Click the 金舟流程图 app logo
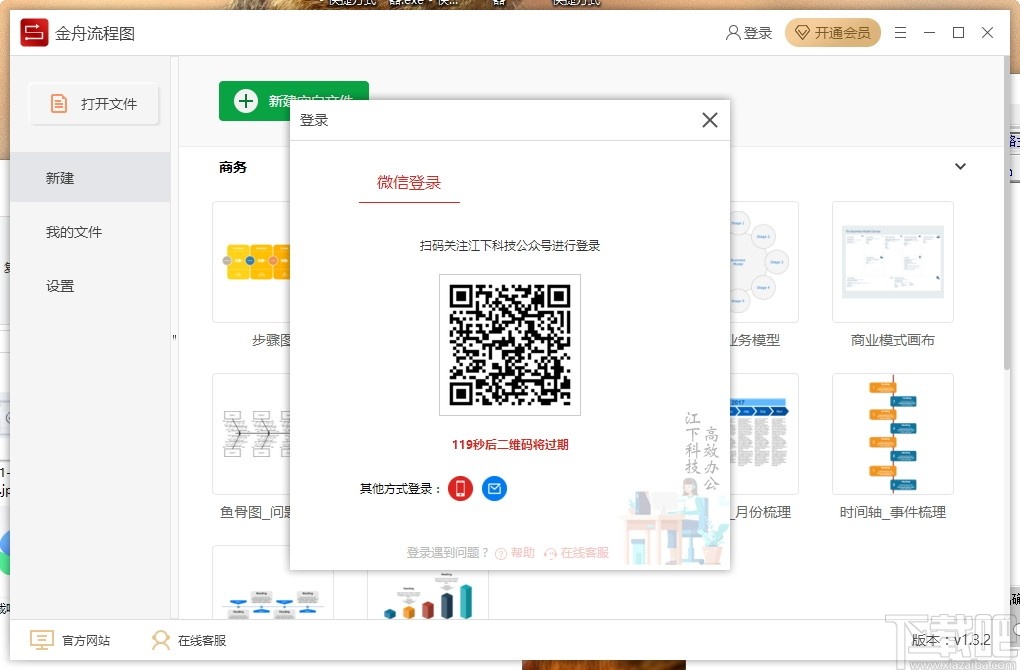The width and height of the screenshot is (1020, 670). coord(33,32)
